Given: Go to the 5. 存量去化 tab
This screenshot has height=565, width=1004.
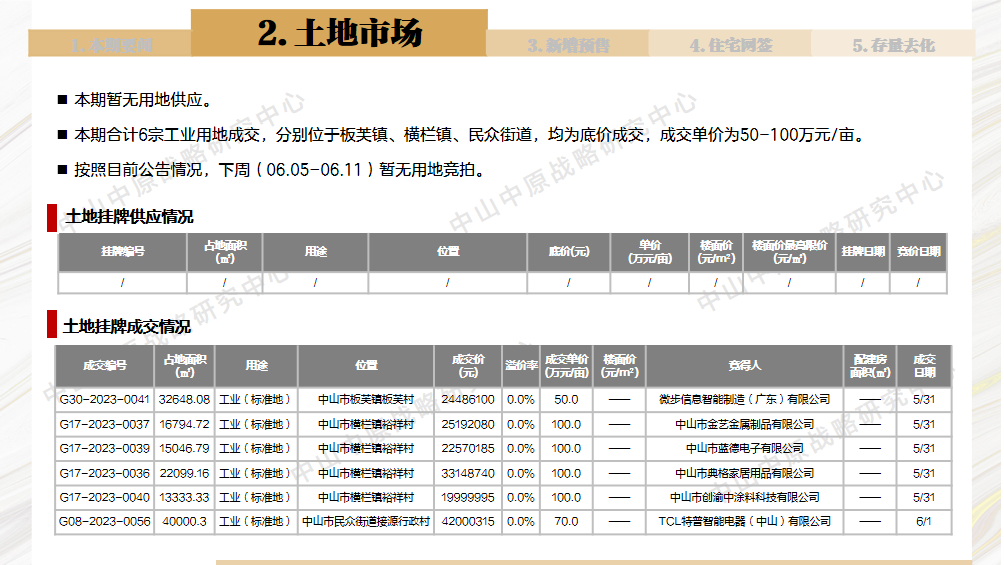Looking at the screenshot, I should coord(892,45).
